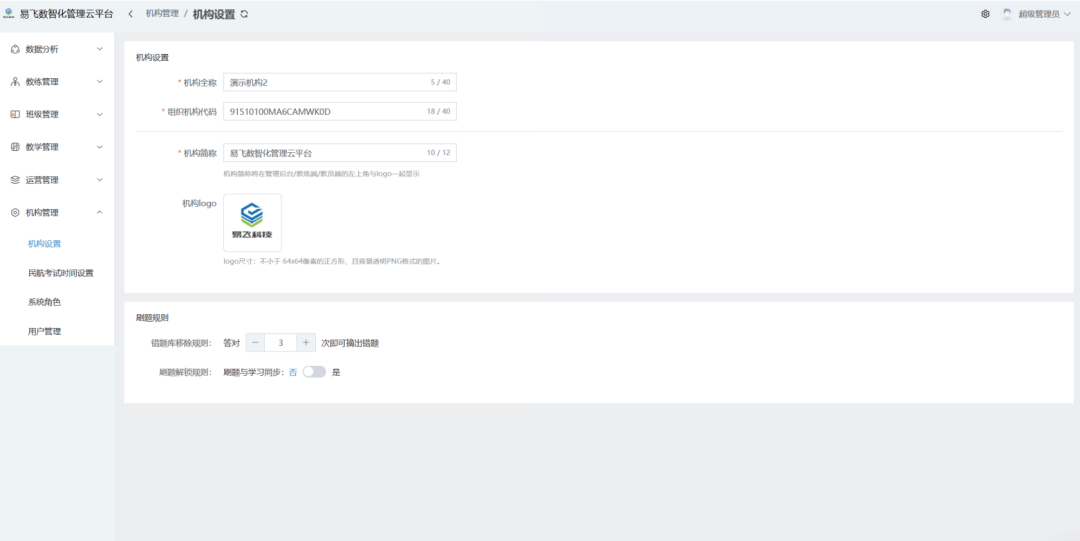Increase 错题库移除规则 count with plus button
This screenshot has height=541, width=1080.
[x=306, y=343]
